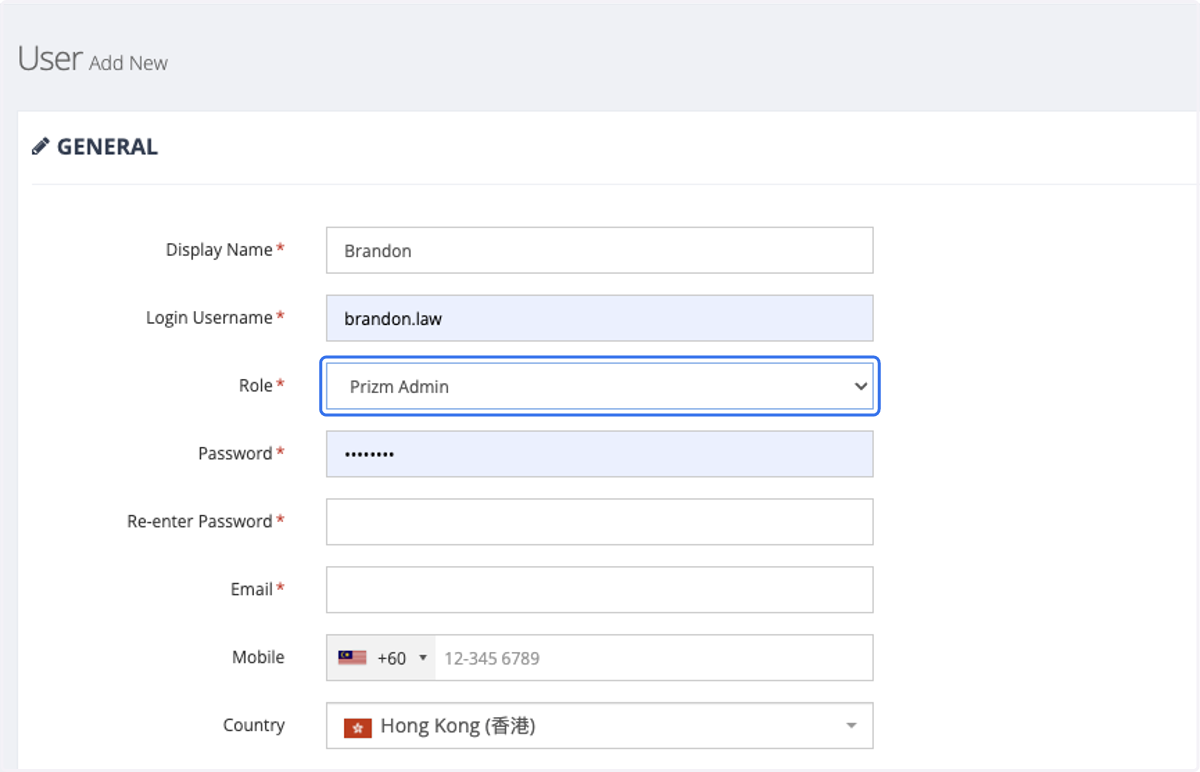Click the 'Password' label
This screenshot has width=1200, height=772.
[235, 454]
